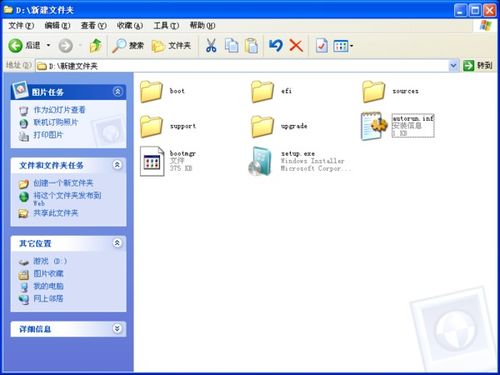Click the 'upgrade' folder name text
Screen dimensions: 500x375
294,126
